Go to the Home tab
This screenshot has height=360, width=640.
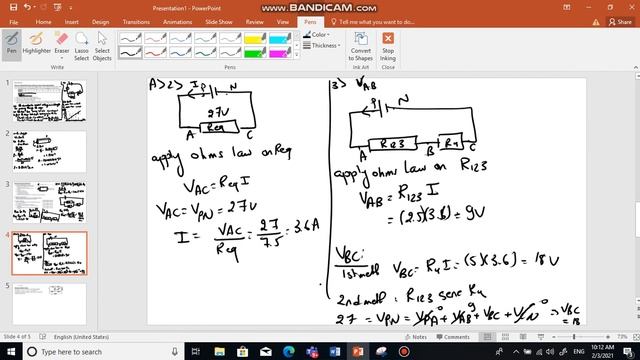pyautogui.click(x=43, y=22)
